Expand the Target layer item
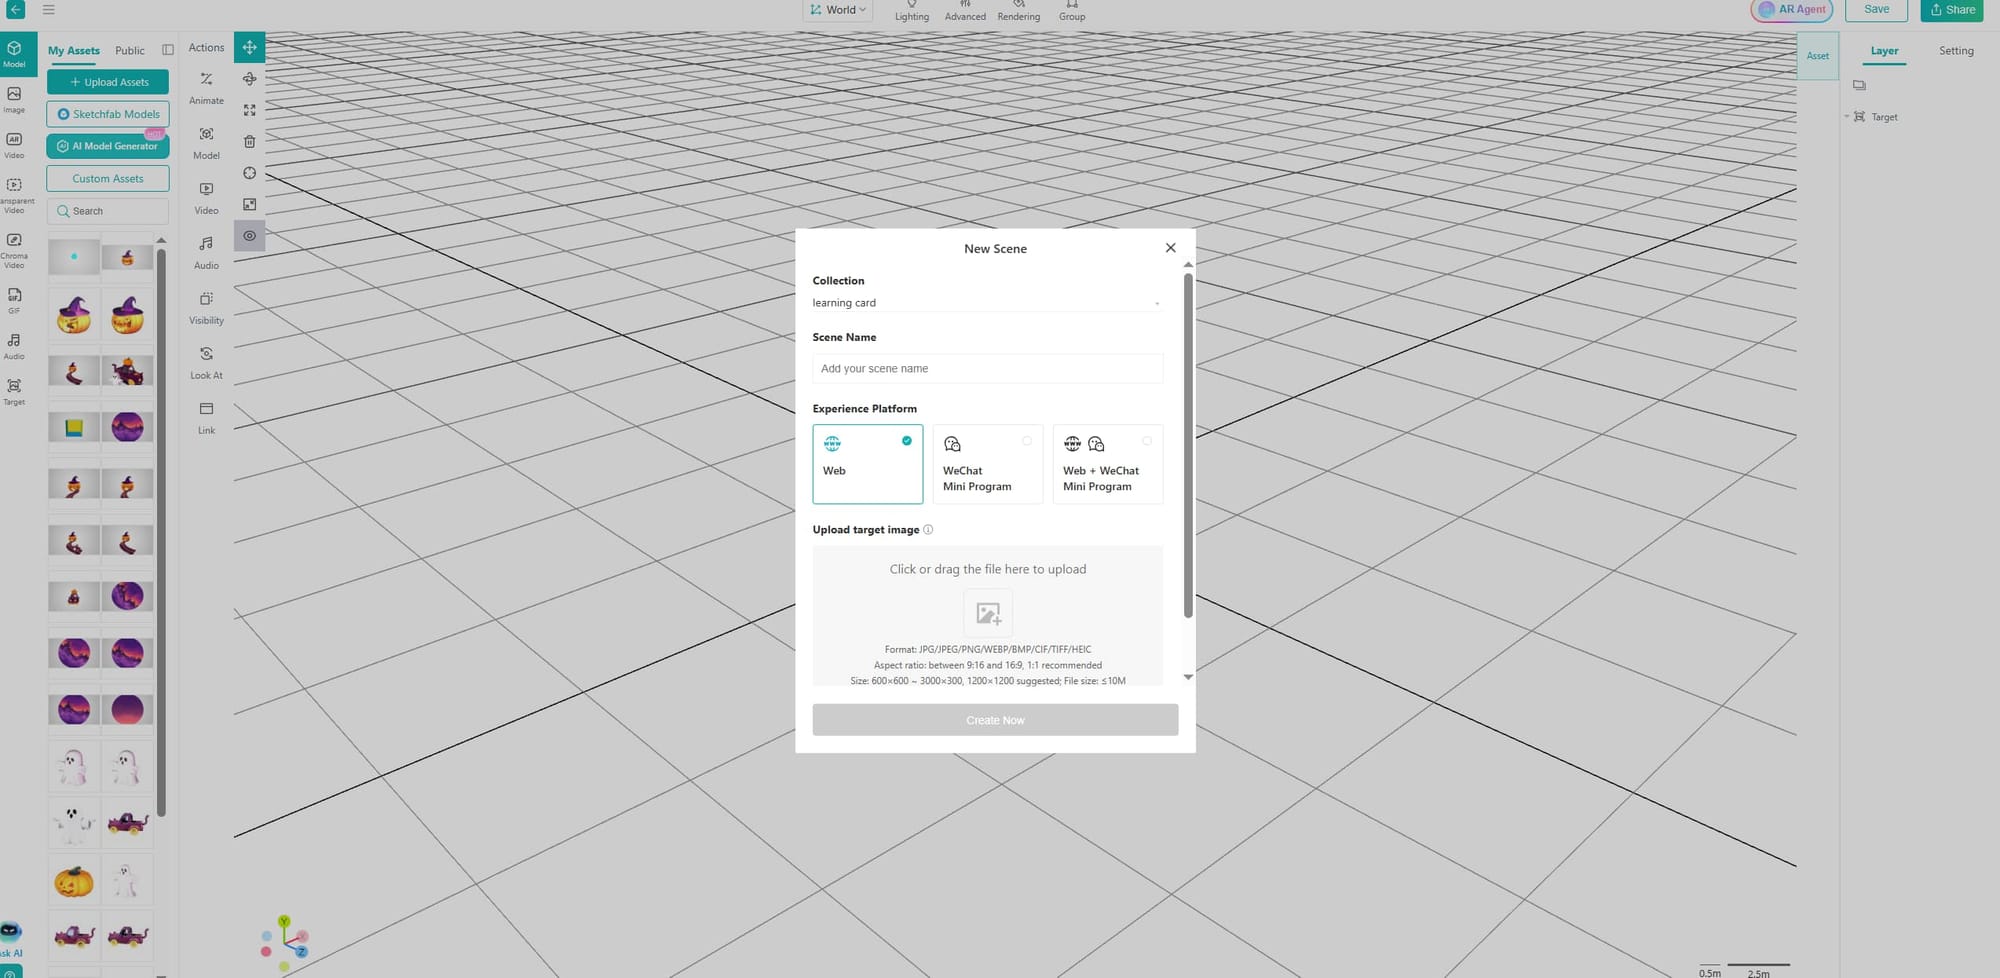This screenshot has width=2000, height=978. point(1846,117)
